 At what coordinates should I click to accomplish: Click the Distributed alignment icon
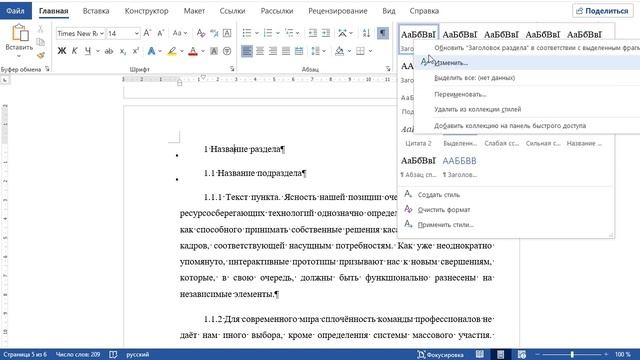299,51
